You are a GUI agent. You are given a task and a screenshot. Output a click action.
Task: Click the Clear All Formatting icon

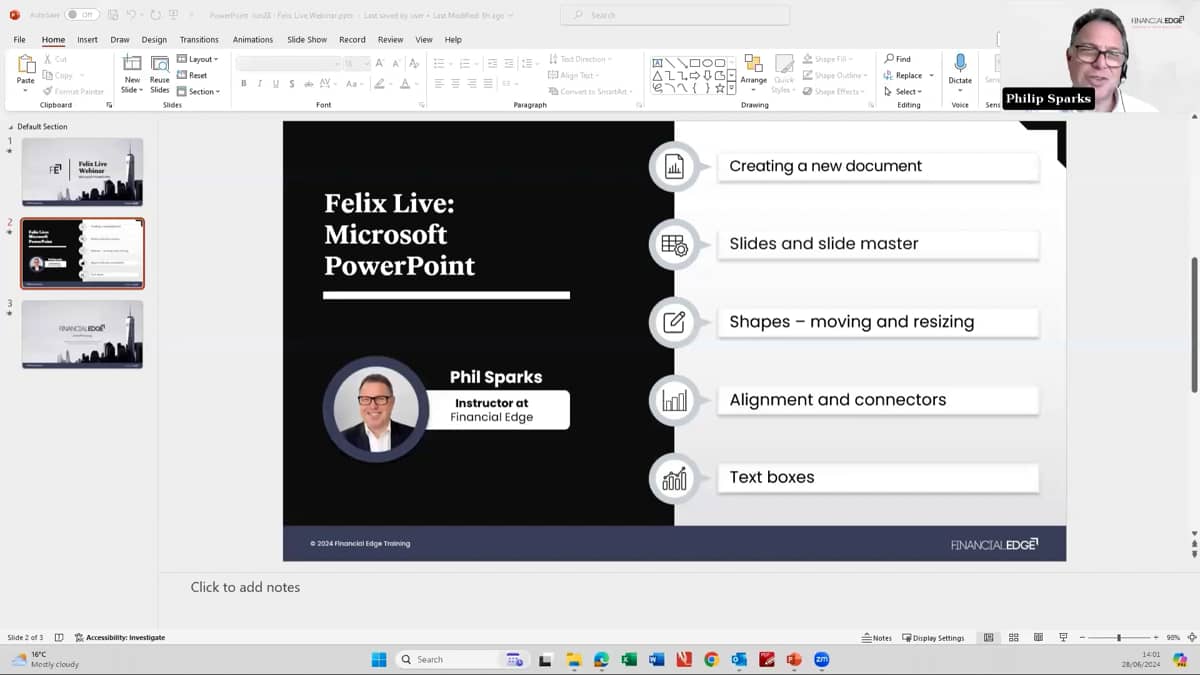coord(415,63)
